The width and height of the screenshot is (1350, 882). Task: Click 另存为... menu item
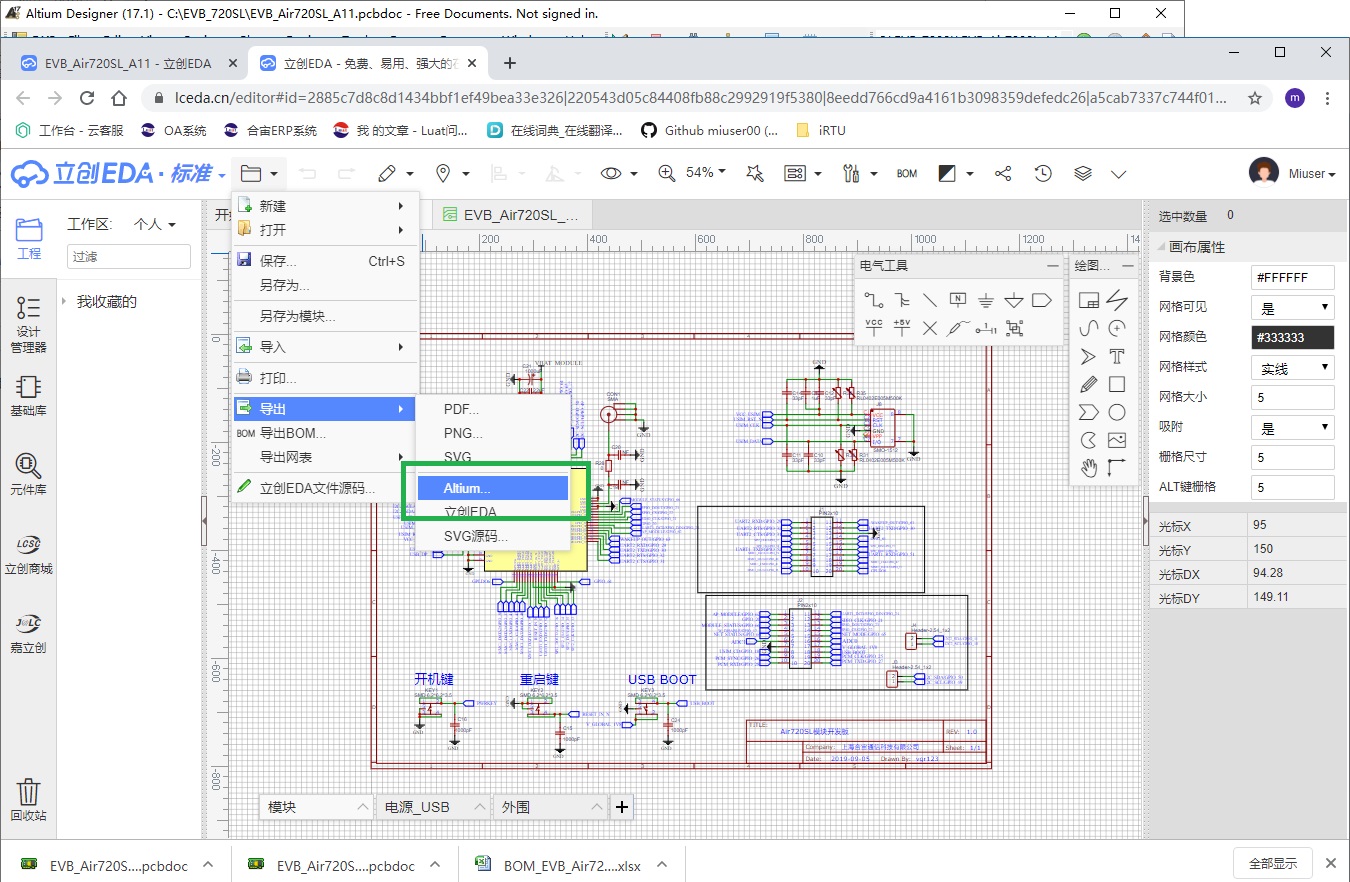click(325, 285)
